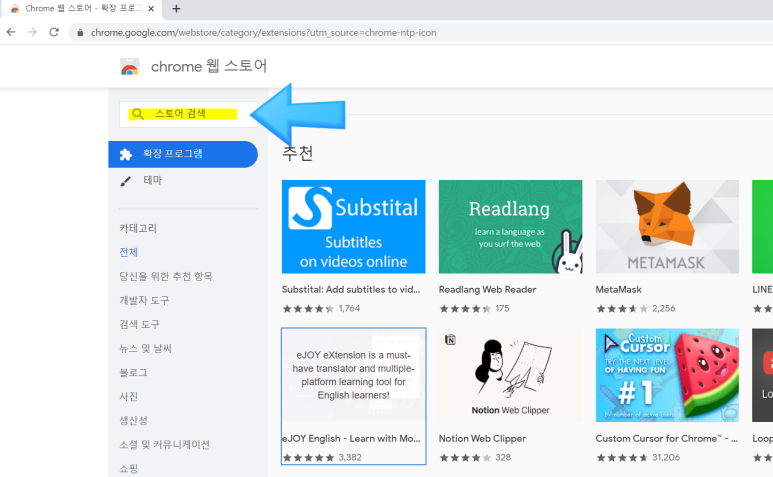
Task: Click the Readlang star rating 175
Action: (x=474, y=309)
